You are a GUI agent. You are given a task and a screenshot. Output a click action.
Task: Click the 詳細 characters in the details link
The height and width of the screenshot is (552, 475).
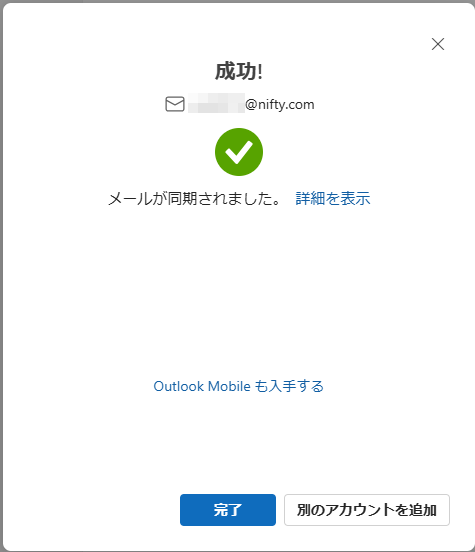click(x=310, y=199)
